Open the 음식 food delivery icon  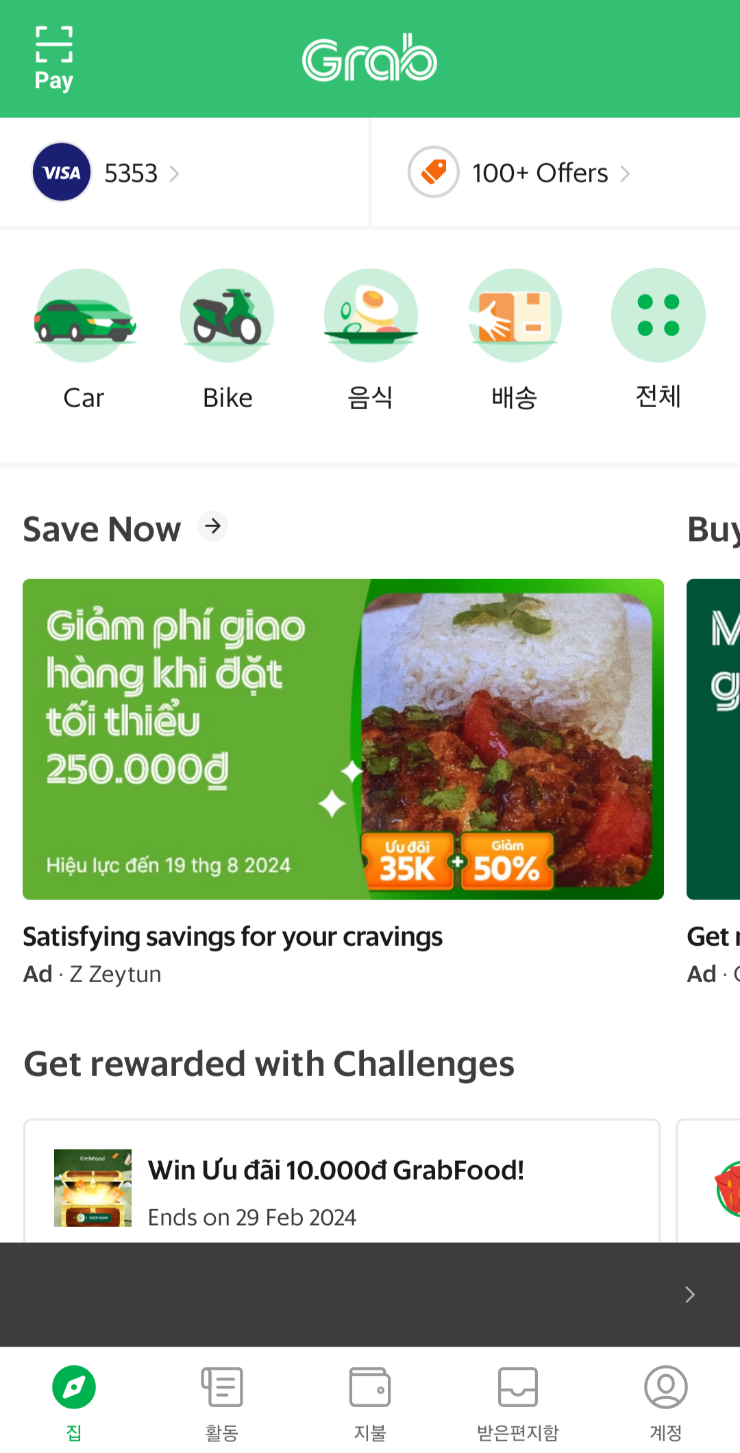point(370,316)
